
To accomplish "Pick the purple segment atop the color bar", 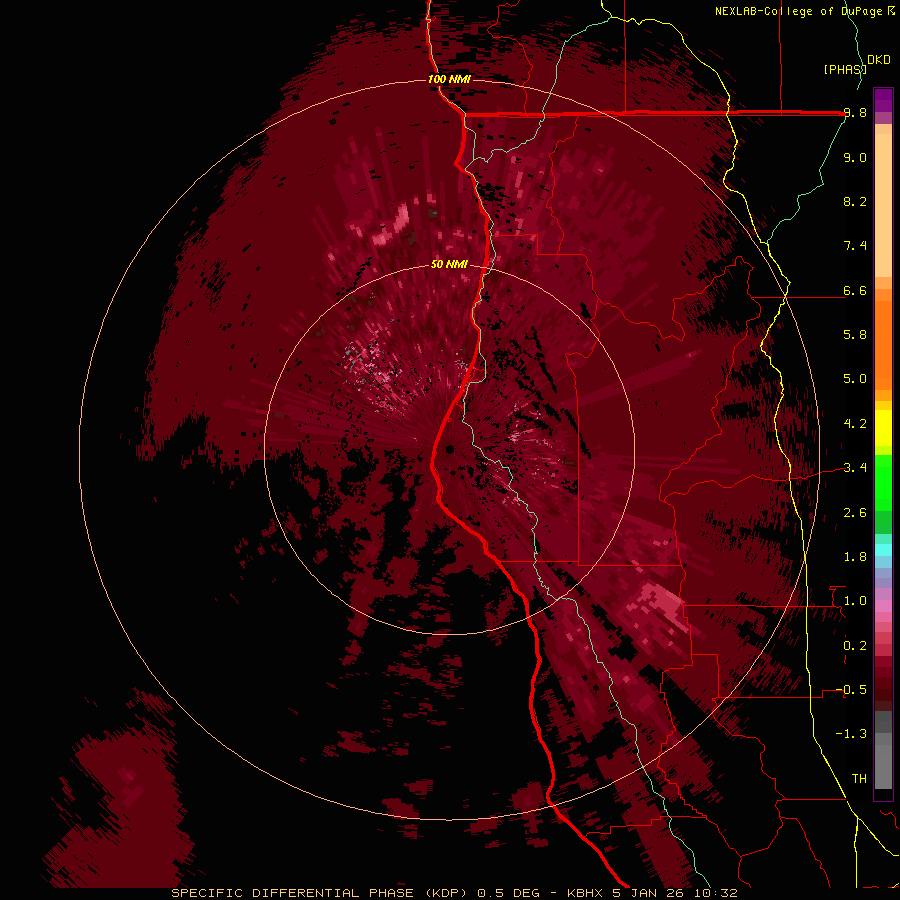I will pyautogui.click(x=883, y=100).
